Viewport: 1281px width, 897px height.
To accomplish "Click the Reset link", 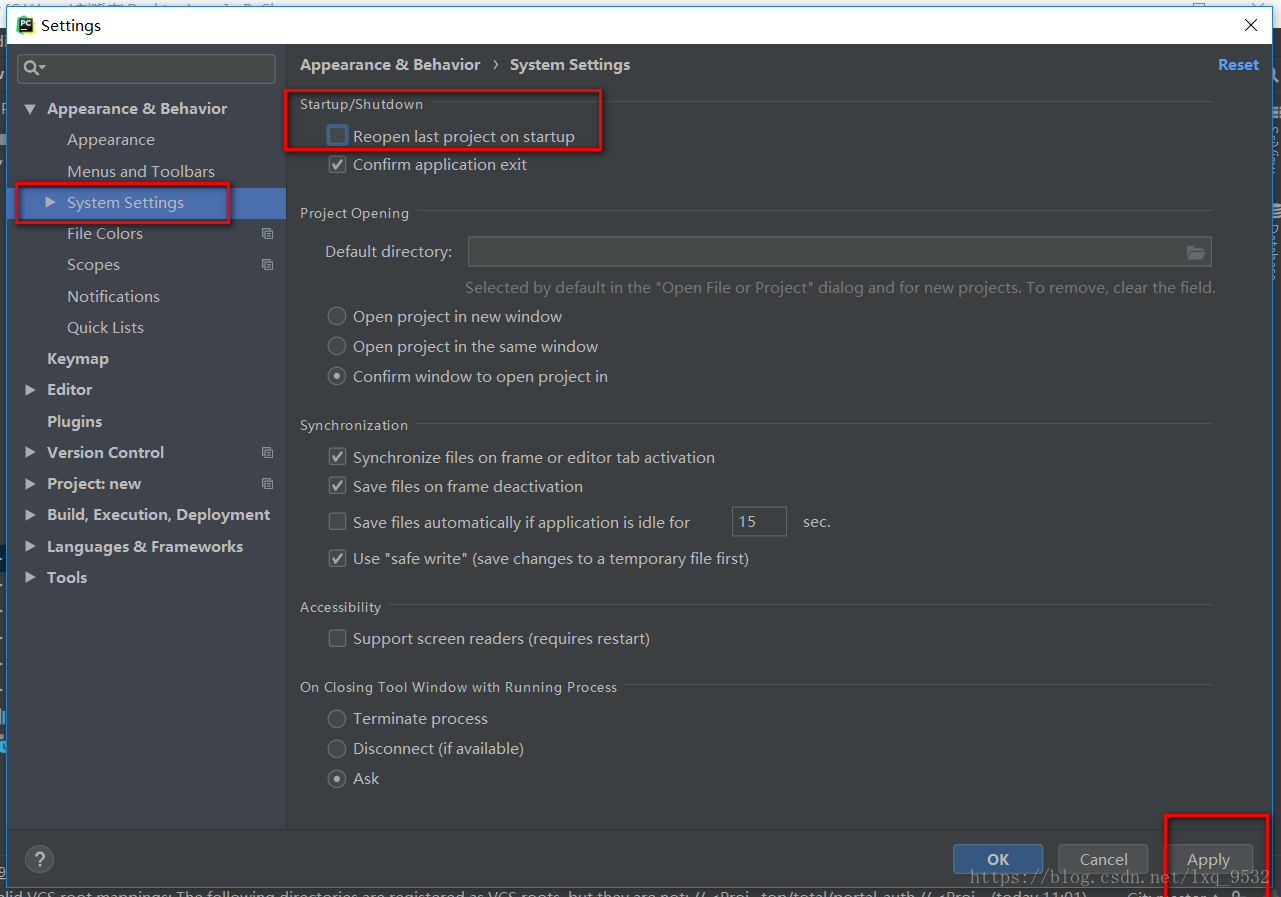I will 1238,64.
